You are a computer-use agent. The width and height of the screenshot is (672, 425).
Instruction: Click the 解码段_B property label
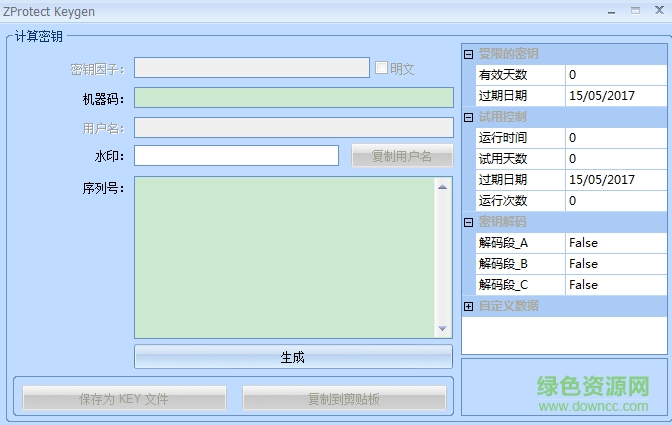503,264
